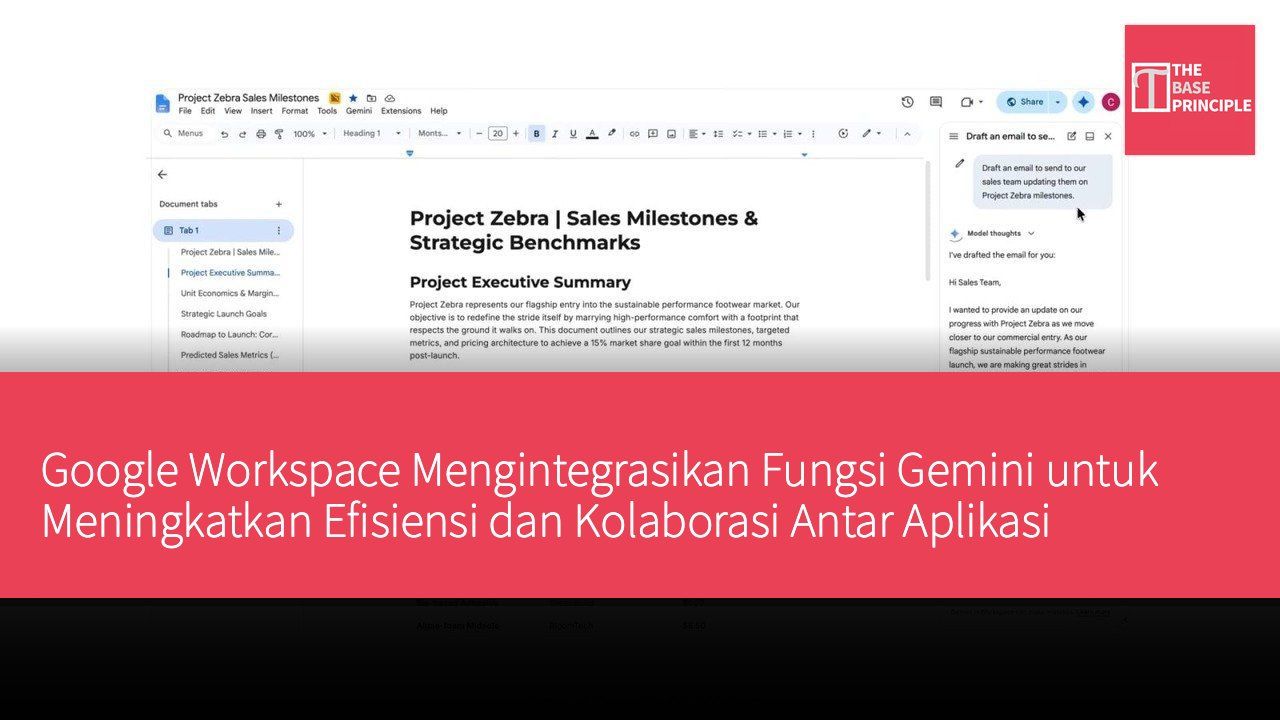Screen dimensions: 1280x720
Task: Open the Extensions menu
Action: [x=401, y=111]
